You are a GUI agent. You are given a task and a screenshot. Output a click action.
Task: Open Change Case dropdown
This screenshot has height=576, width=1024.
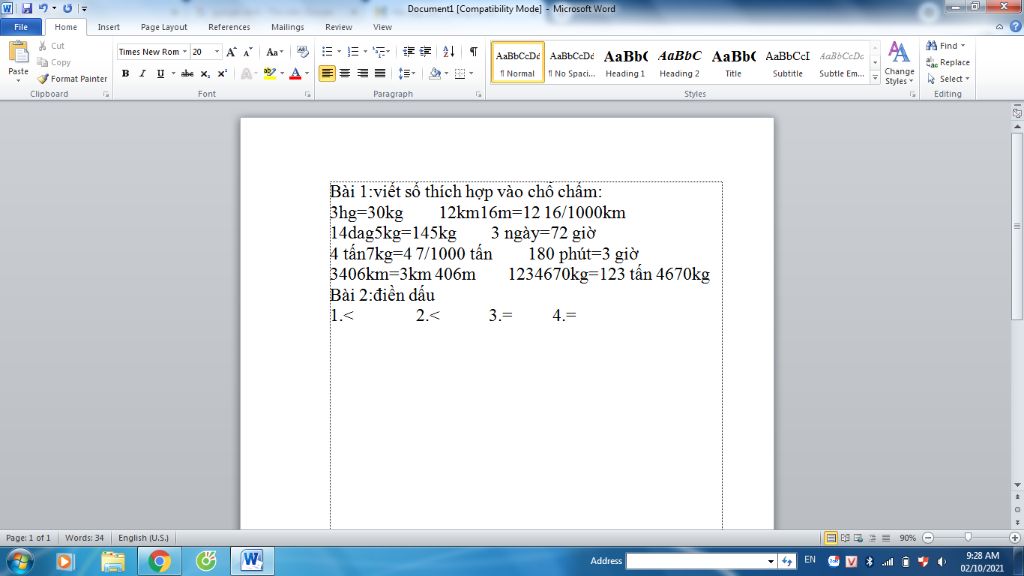tap(274, 52)
